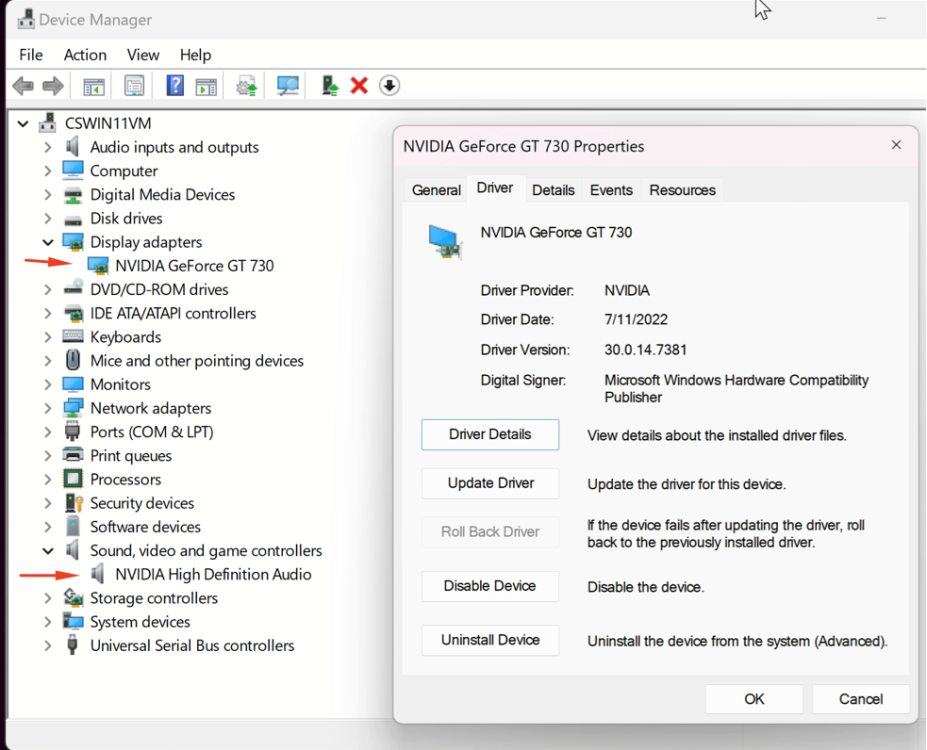Viewport: 927px width, 750px height.
Task: Expand the IDE ATA/ATAPI controllers chevron
Action: tap(48, 313)
